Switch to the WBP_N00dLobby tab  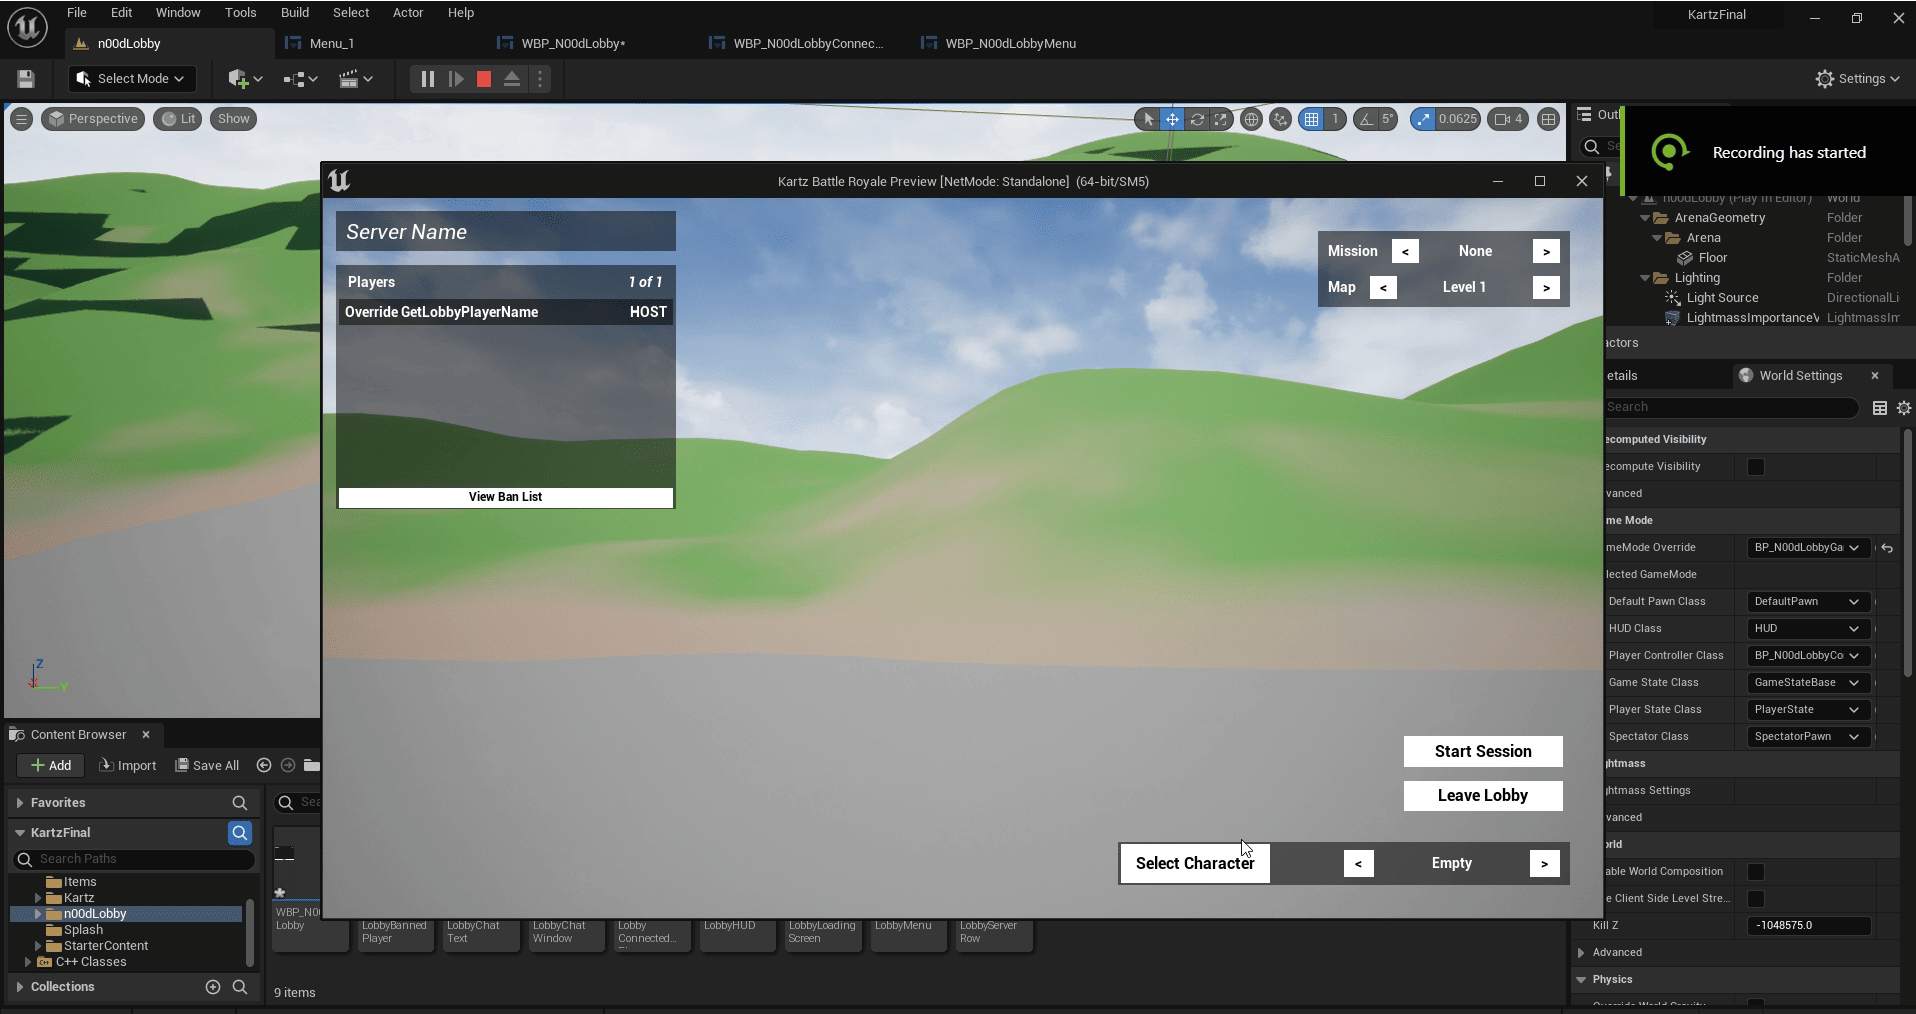point(573,44)
